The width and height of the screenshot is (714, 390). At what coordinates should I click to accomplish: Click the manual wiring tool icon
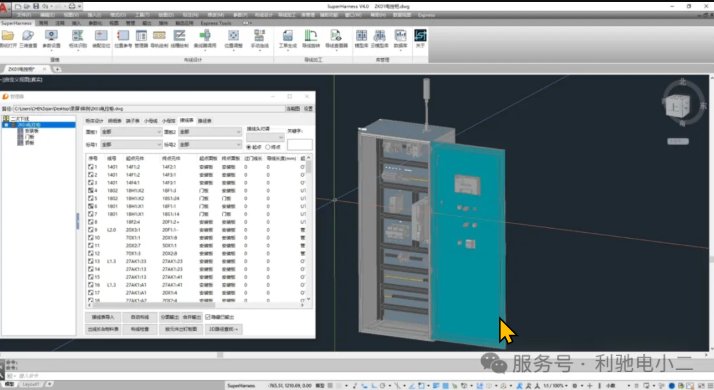(260, 36)
